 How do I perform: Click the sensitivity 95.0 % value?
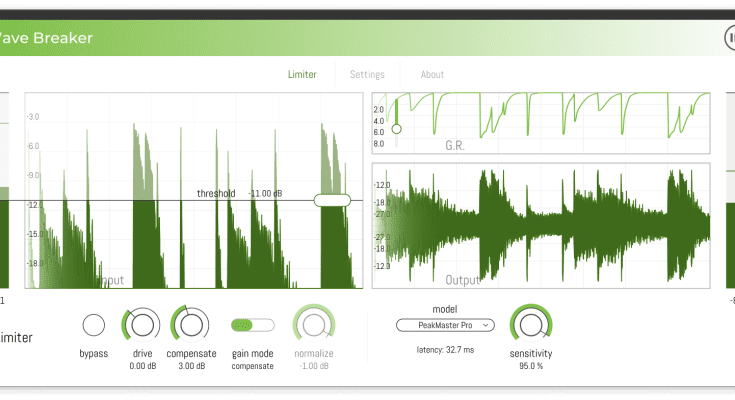(531, 366)
